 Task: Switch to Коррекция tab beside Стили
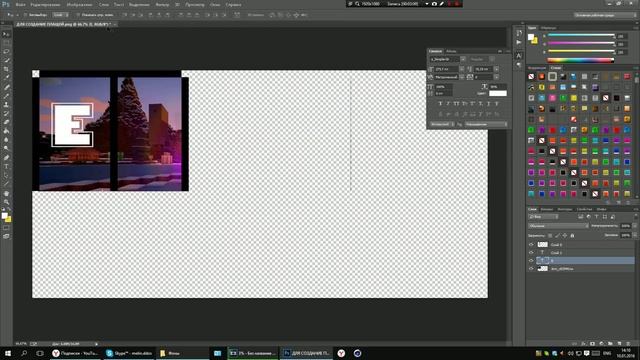tap(537, 68)
